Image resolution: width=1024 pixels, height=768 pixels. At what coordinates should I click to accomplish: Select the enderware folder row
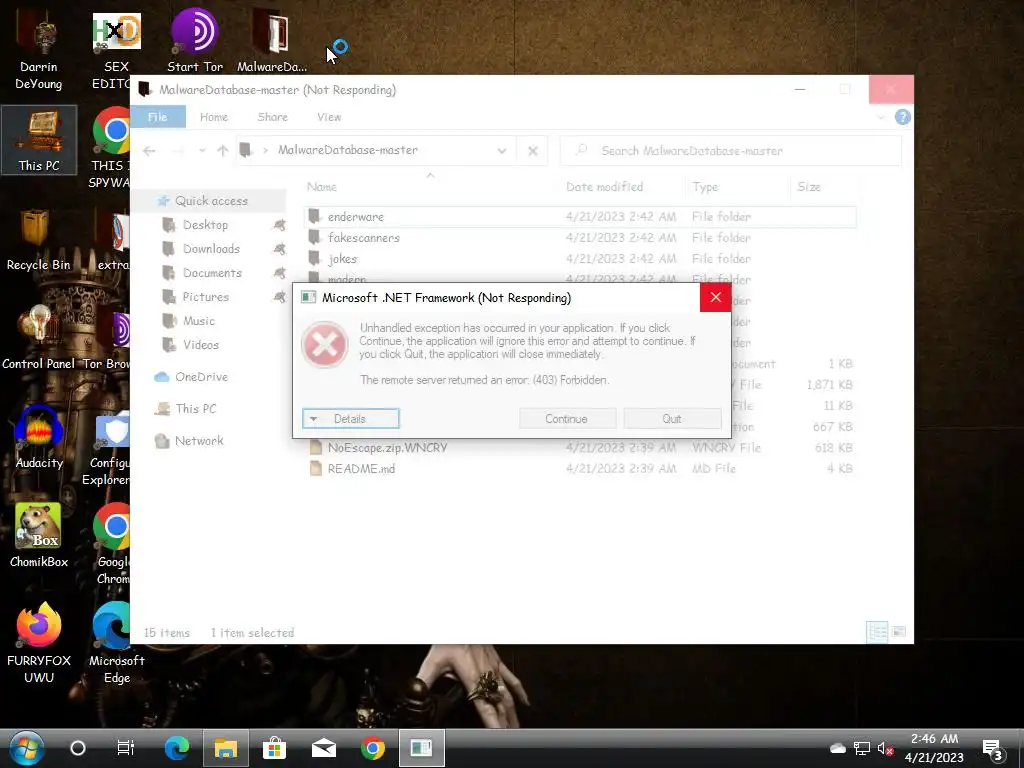coord(580,217)
